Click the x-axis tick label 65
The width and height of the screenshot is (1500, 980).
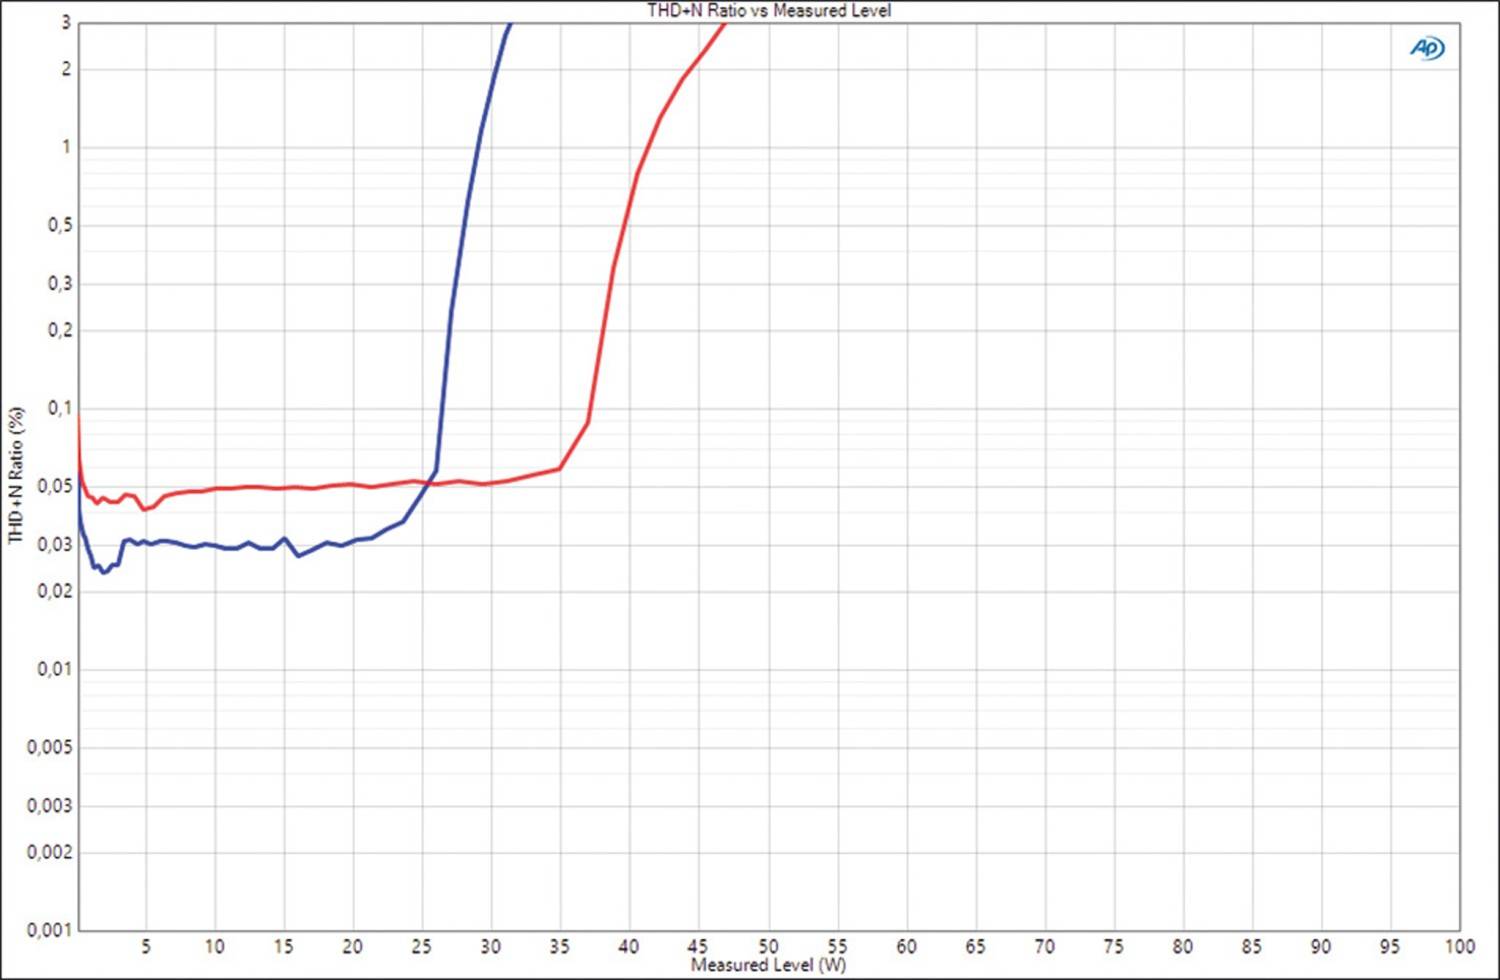pos(975,946)
